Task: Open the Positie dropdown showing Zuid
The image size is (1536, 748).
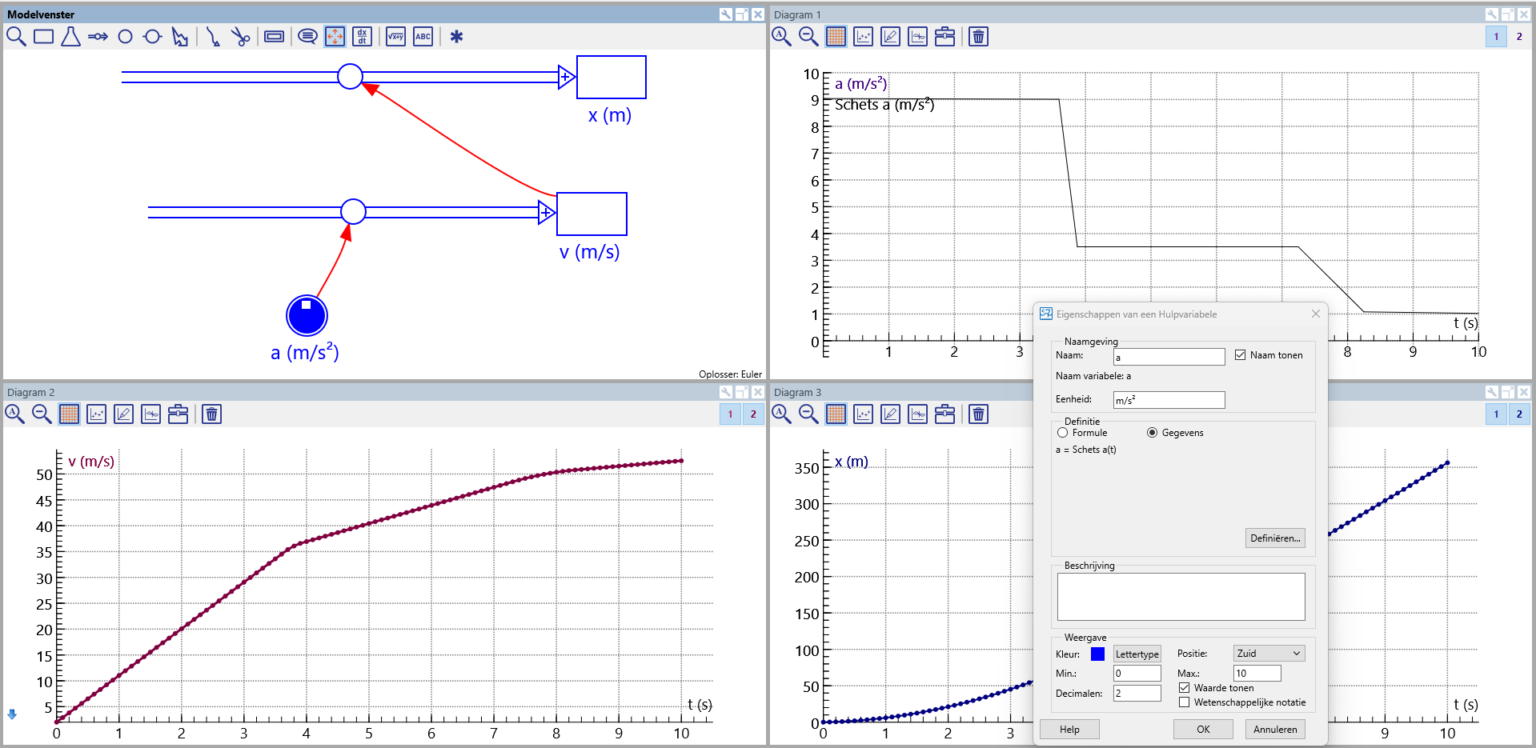Action: [x=1268, y=652]
